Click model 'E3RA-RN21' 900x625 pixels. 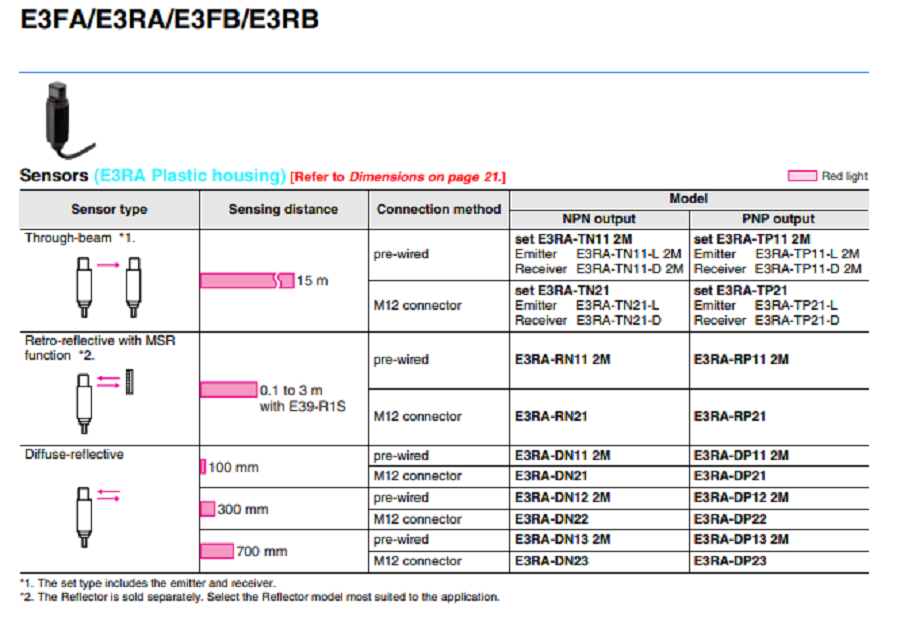[551, 416]
